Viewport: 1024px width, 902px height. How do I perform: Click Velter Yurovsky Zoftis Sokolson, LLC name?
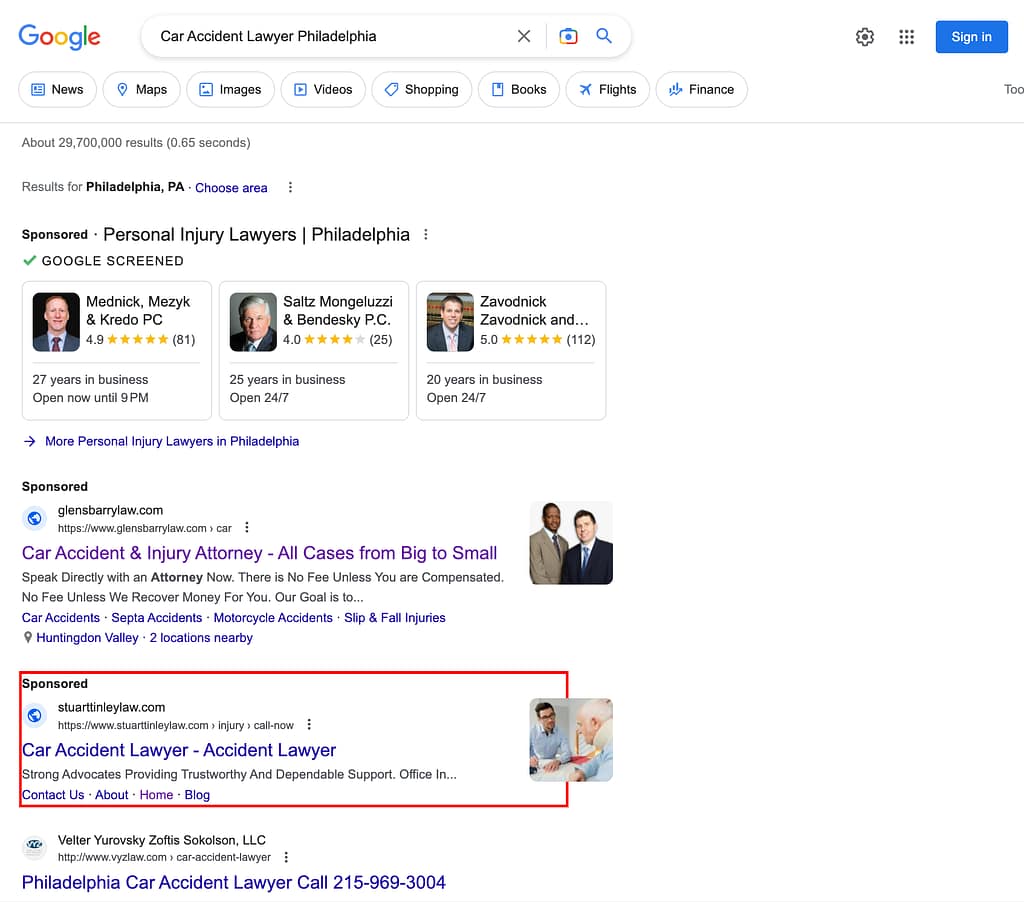[161, 840]
